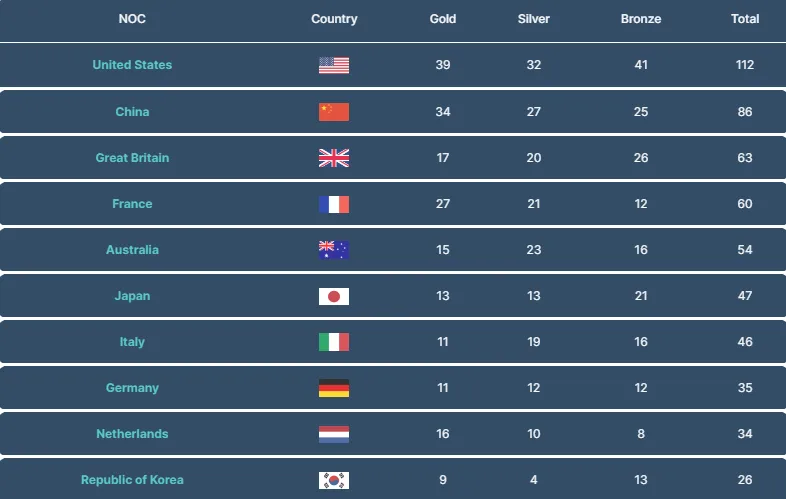Sort by the Total column header
The height and width of the screenshot is (499, 786).
click(745, 19)
